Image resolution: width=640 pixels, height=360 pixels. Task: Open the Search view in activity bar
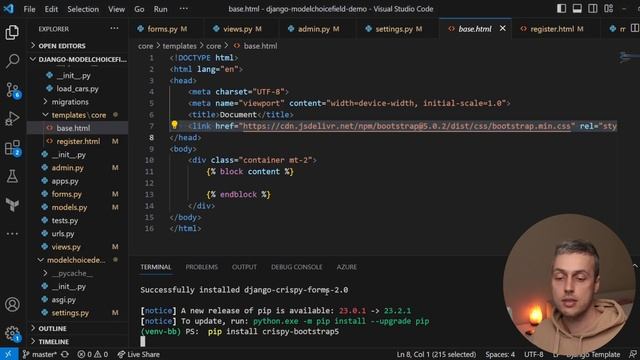pyautogui.click(x=12, y=61)
